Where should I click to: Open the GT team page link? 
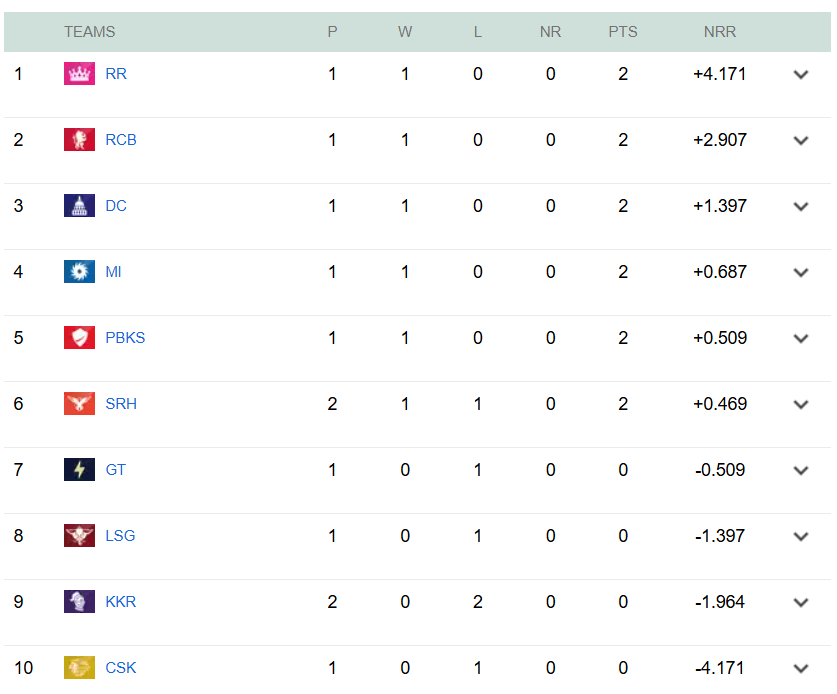[115, 469]
